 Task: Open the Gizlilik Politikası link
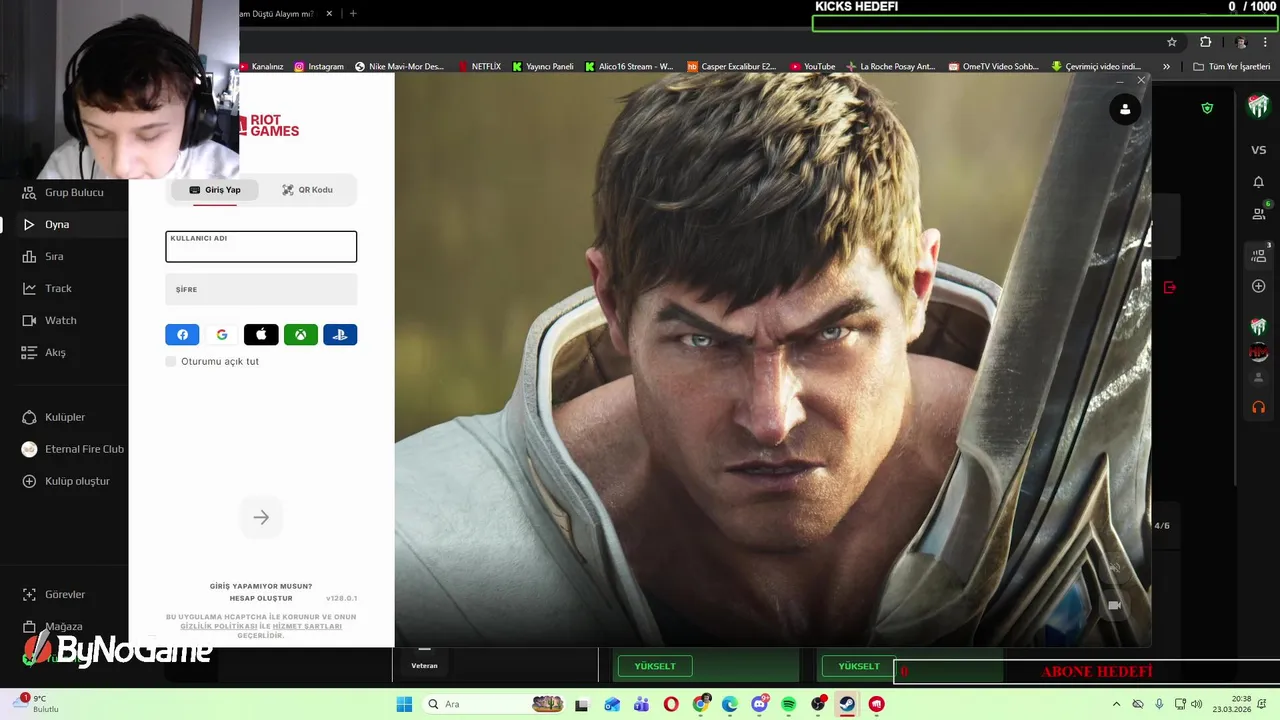[219, 626]
